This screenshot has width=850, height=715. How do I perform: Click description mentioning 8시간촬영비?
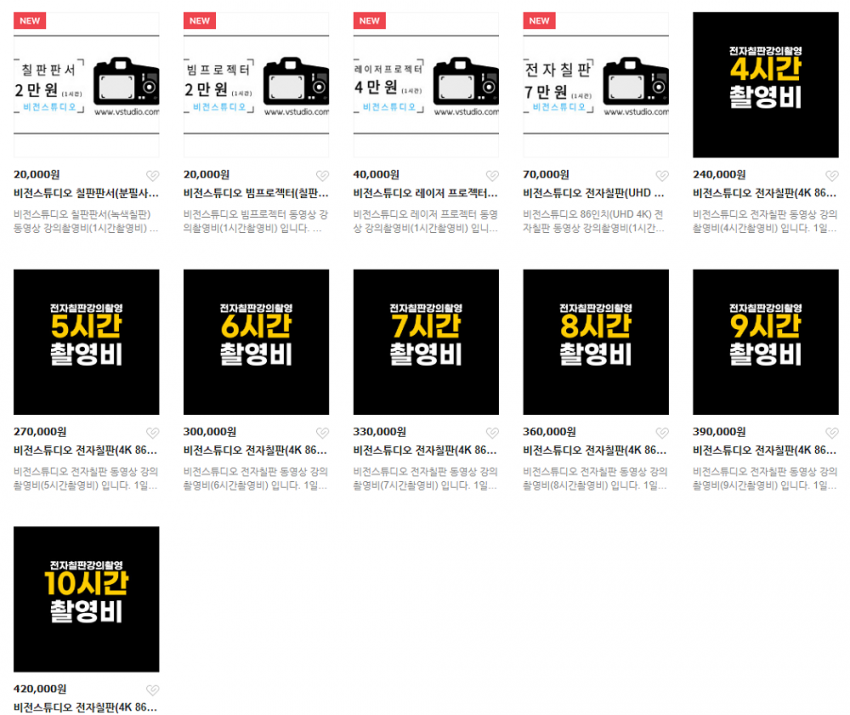point(595,478)
